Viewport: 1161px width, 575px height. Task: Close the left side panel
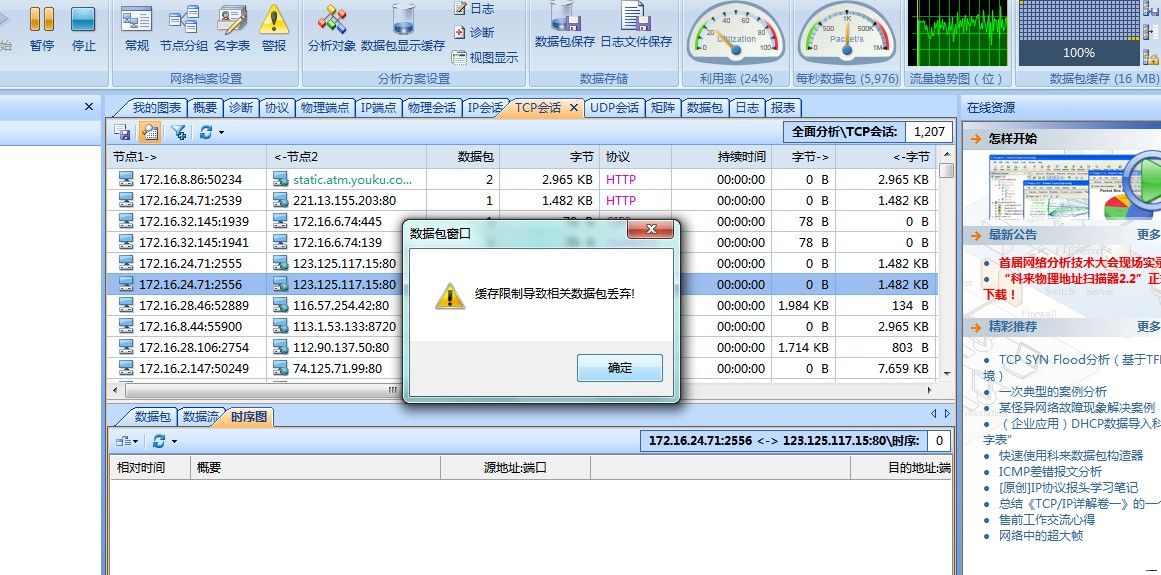click(89, 107)
